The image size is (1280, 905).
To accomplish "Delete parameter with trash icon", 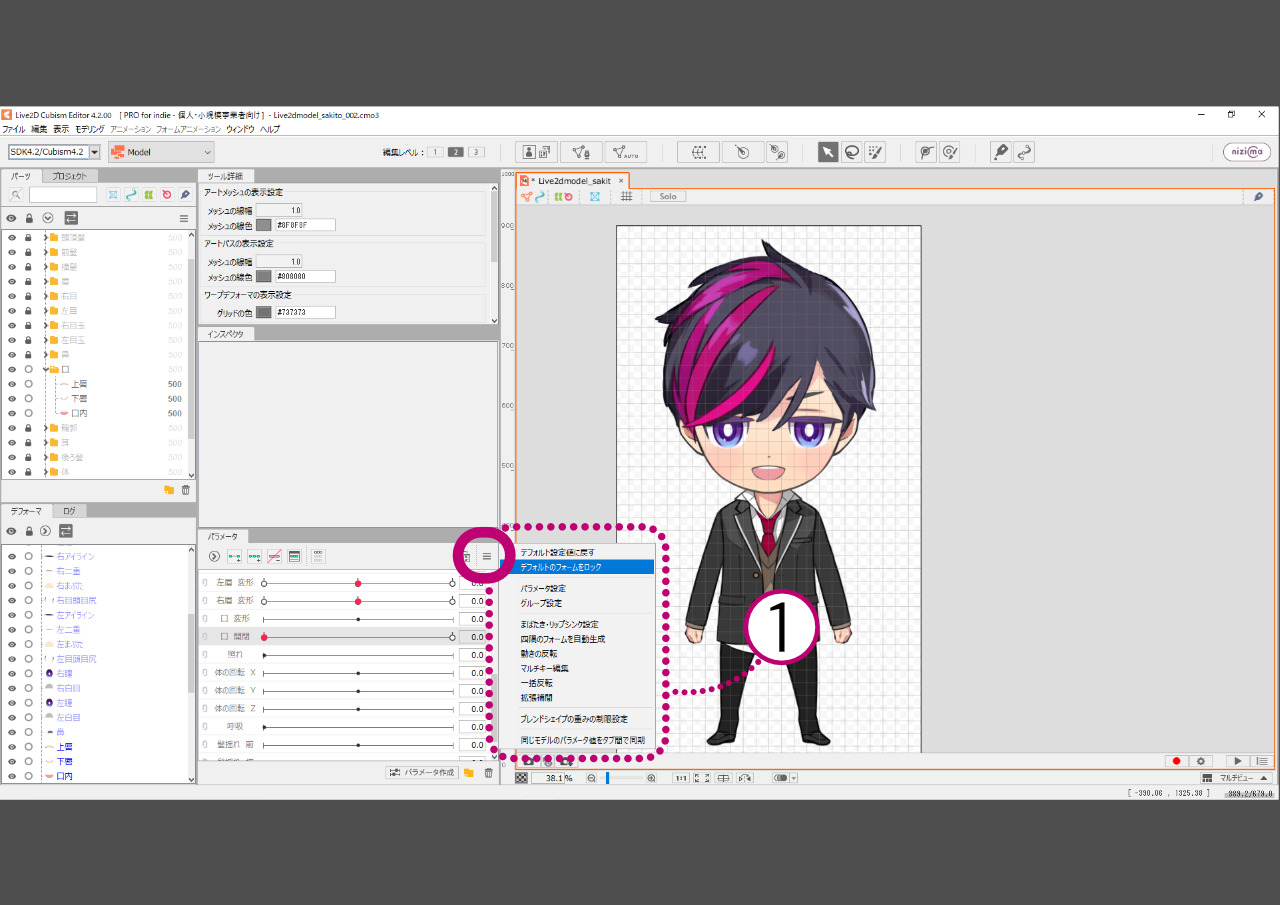I will (x=488, y=773).
